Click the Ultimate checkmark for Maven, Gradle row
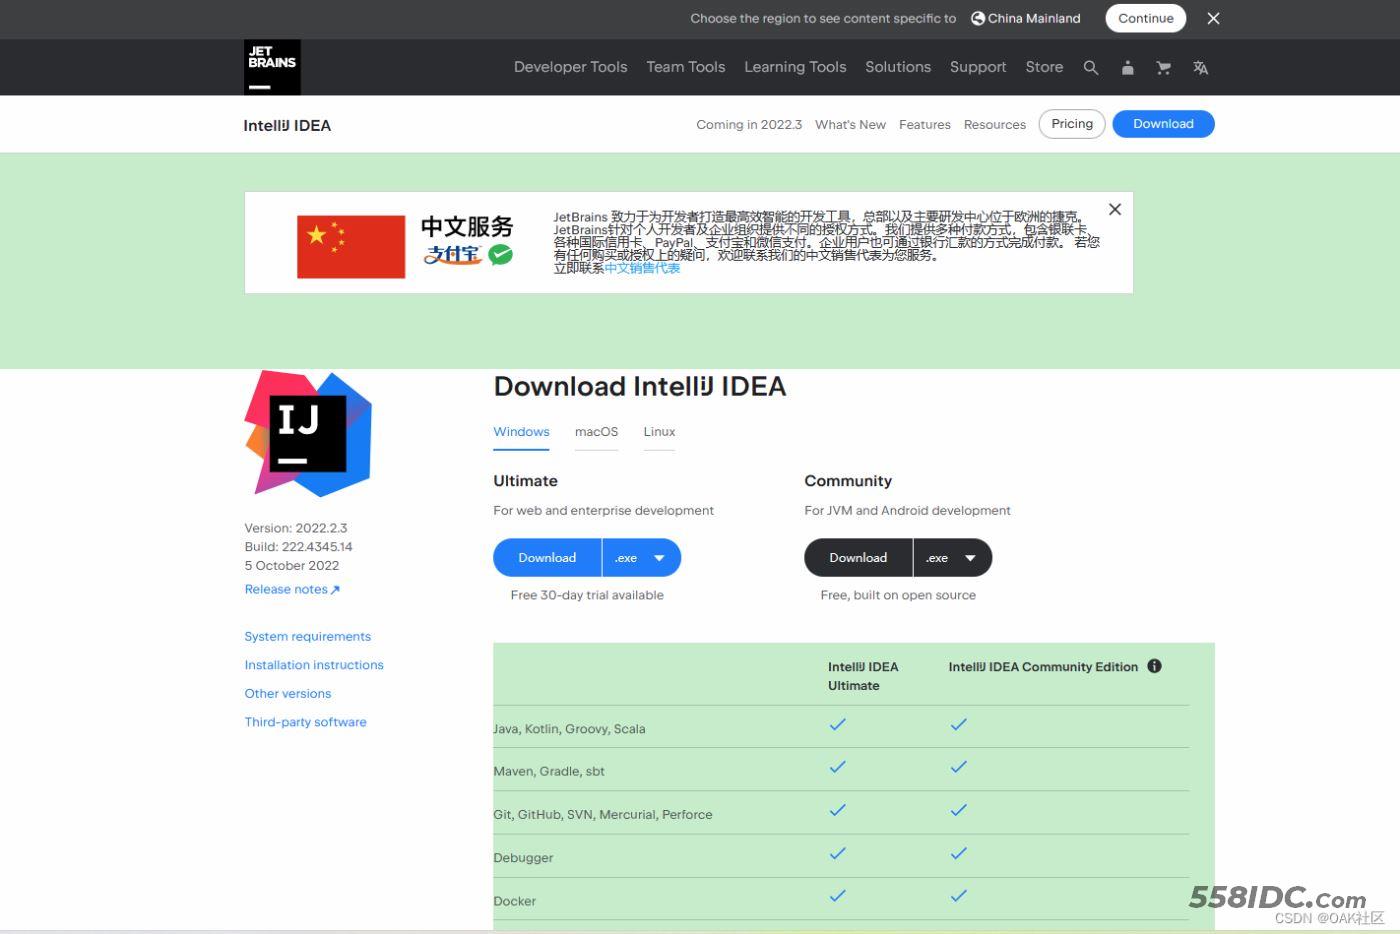This screenshot has width=1400, height=934. (838, 767)
